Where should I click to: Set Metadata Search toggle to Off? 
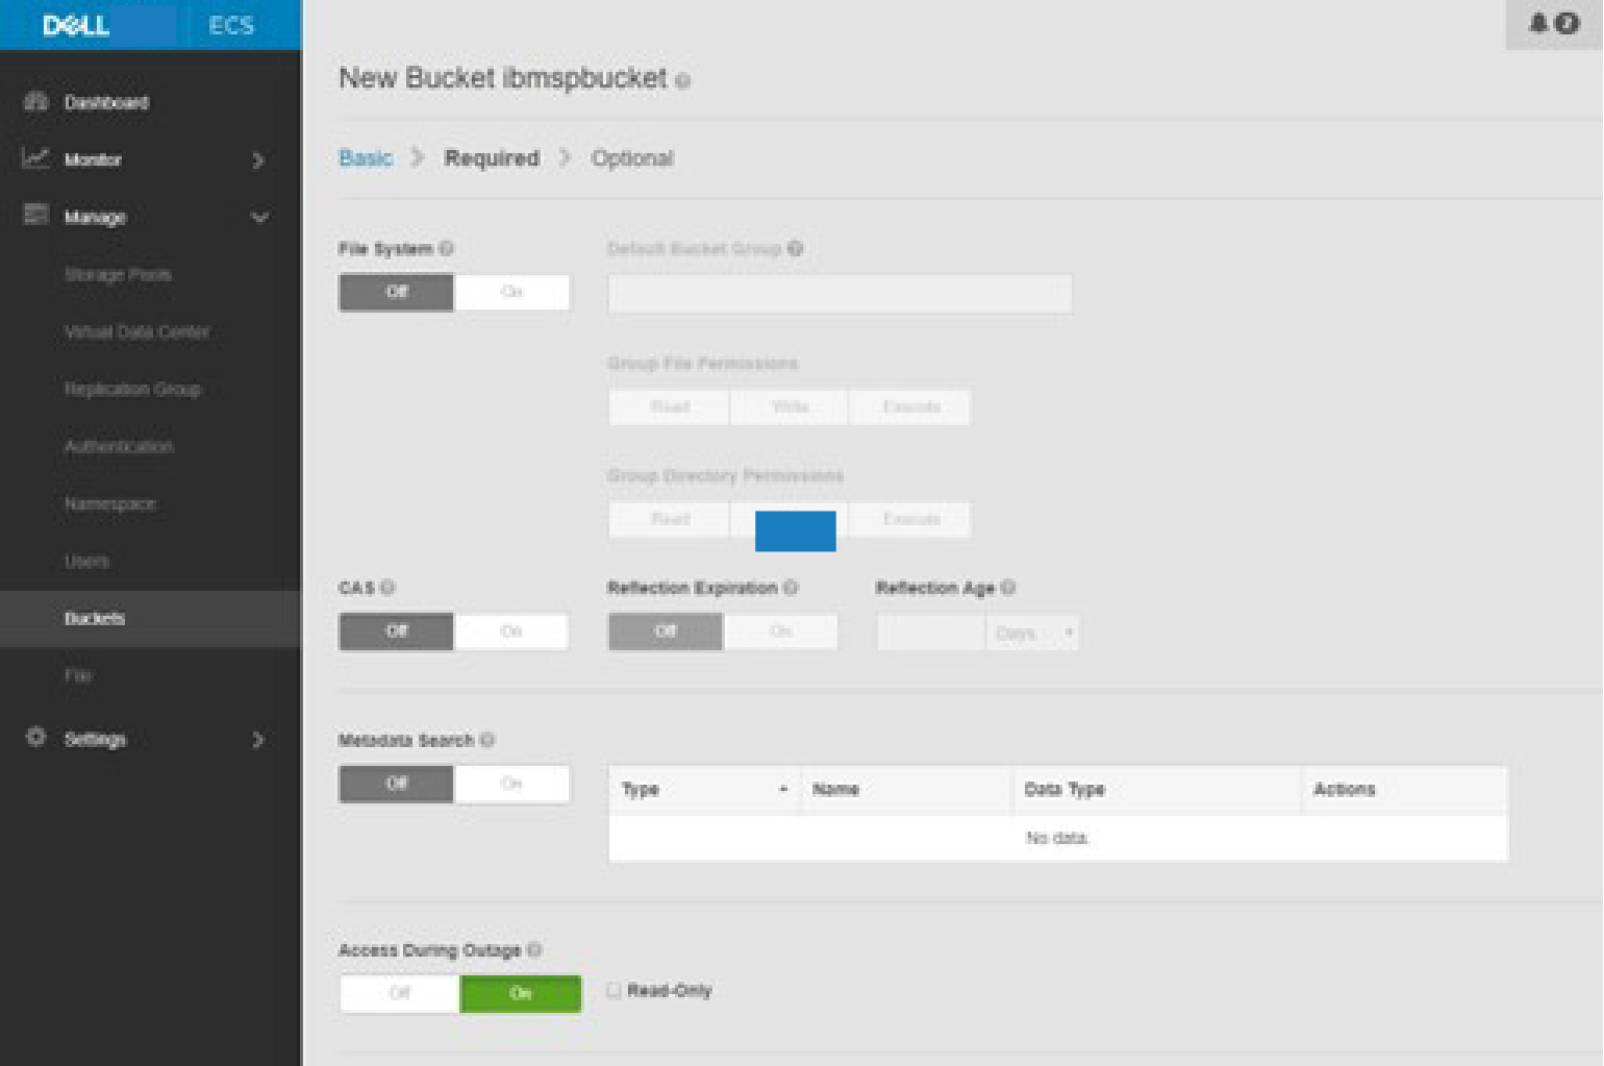[396, 783]
